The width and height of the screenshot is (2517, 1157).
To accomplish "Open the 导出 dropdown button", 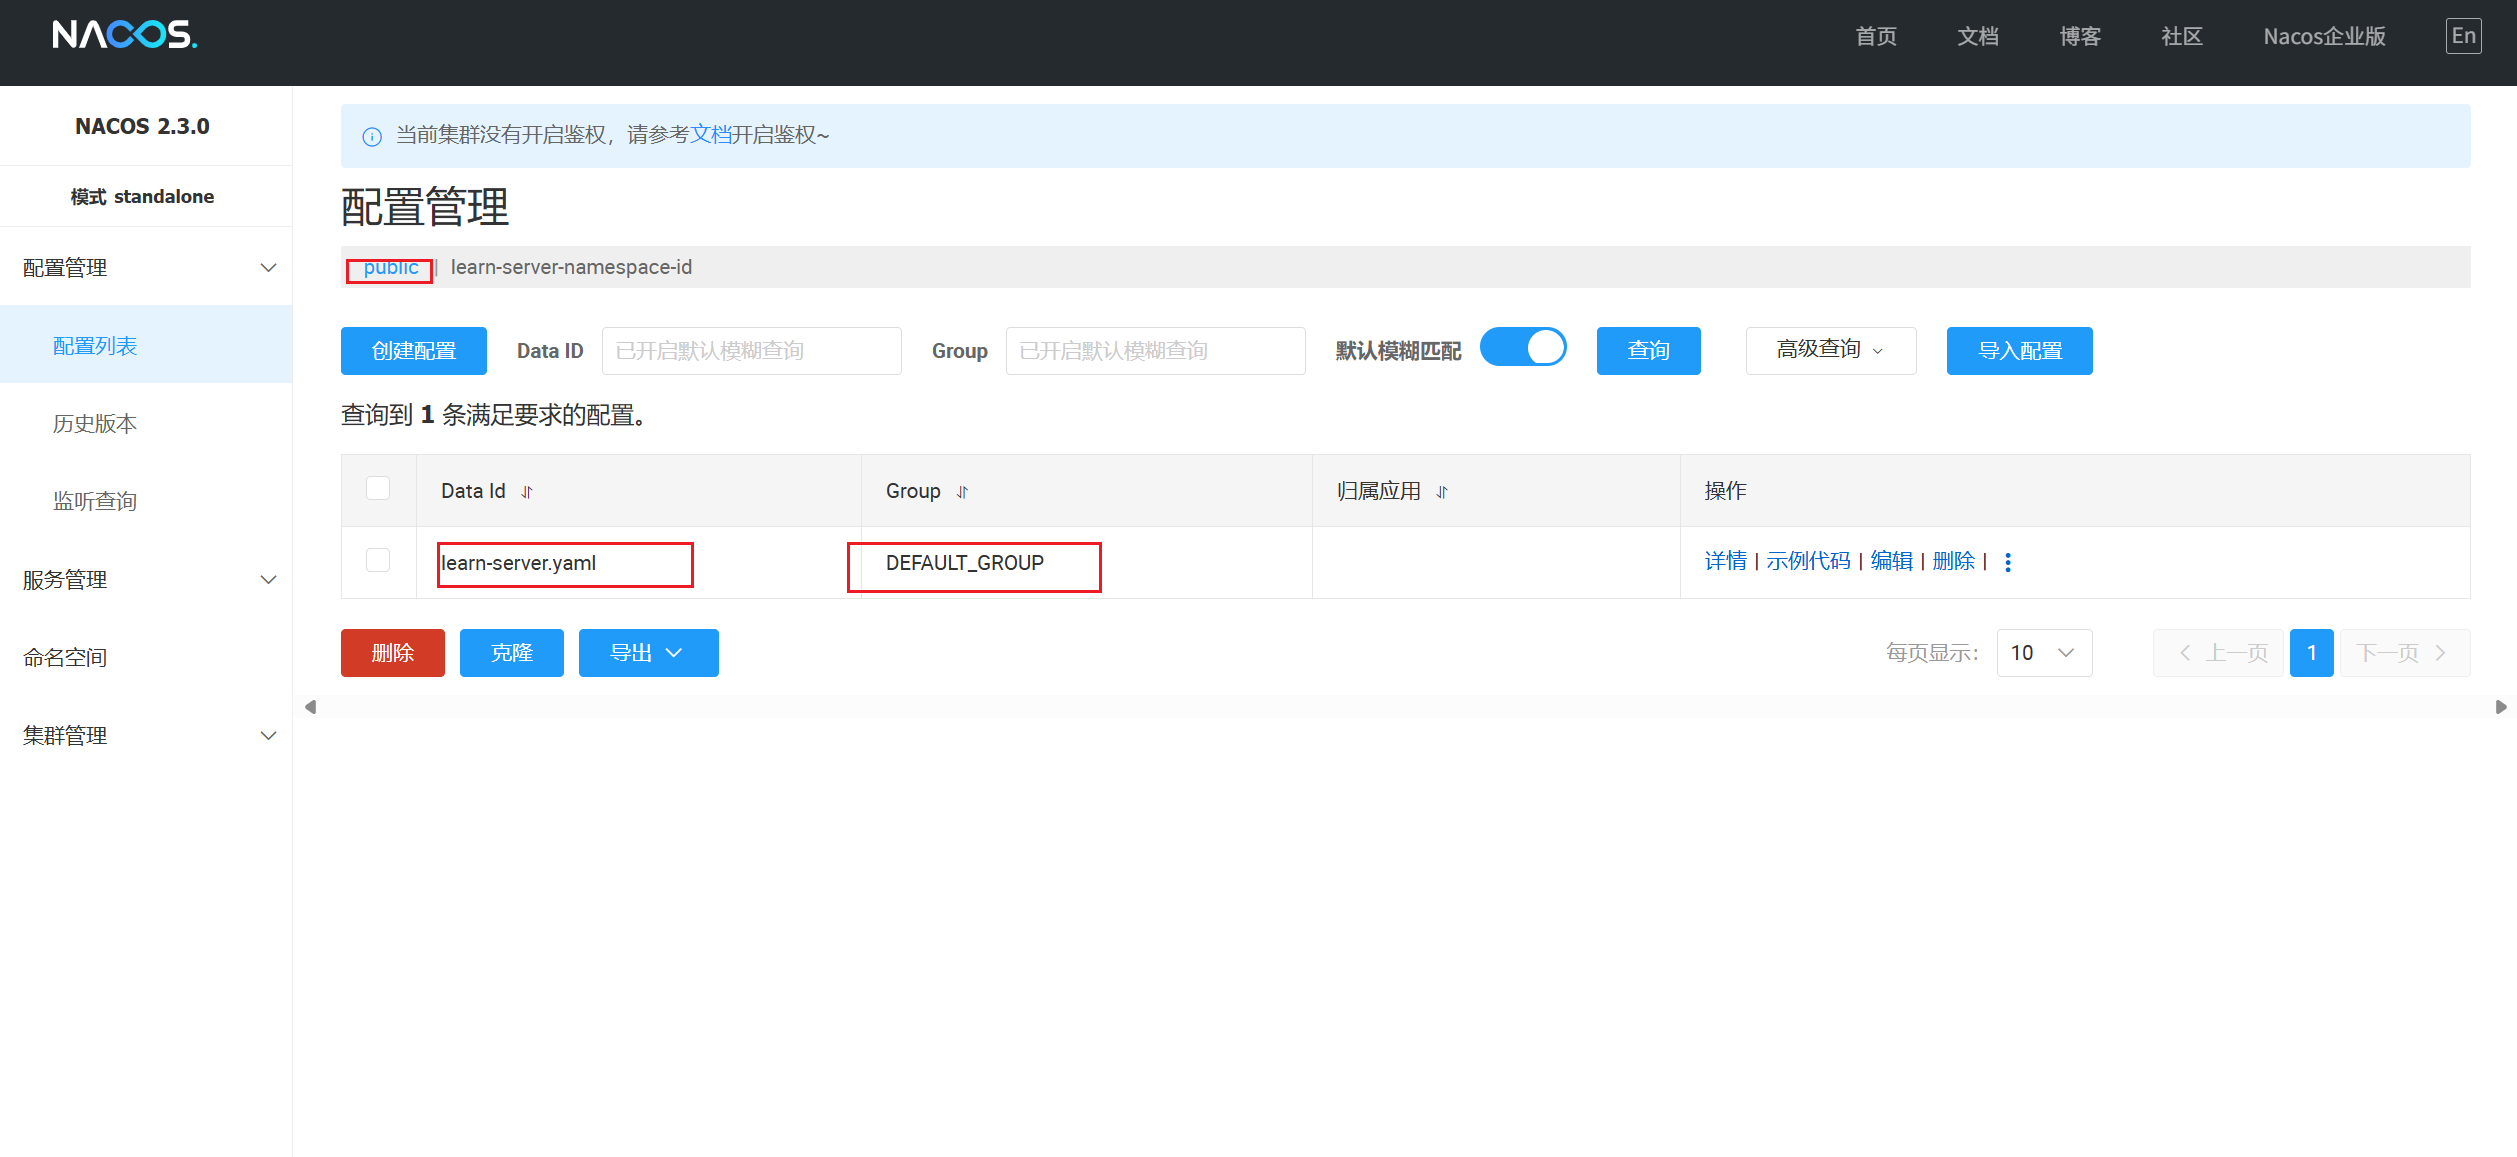I will click(x=648, y=653).
